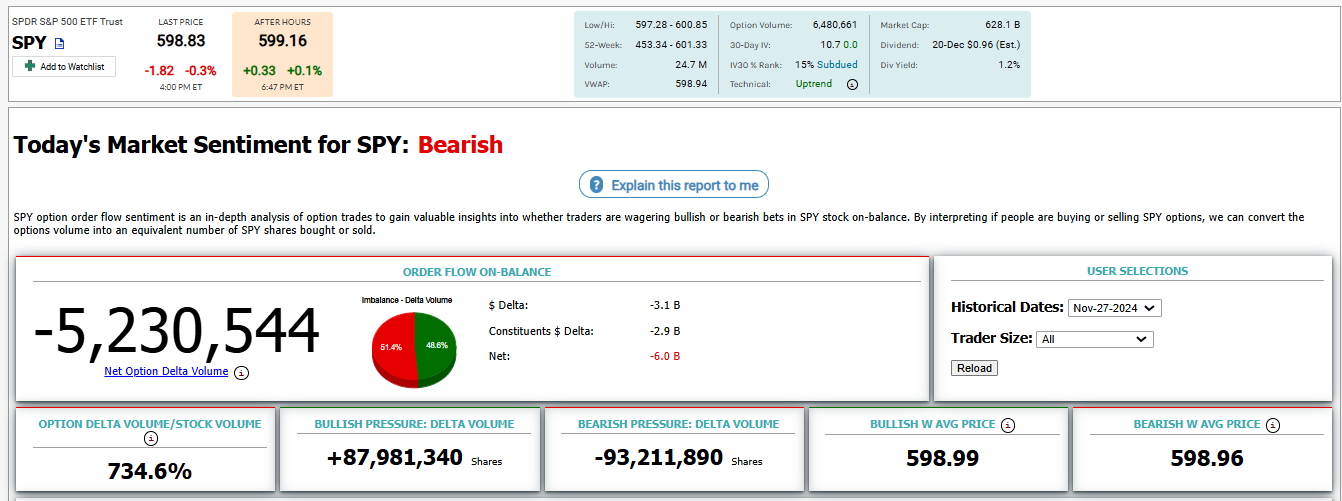Click the red 51.4% pie chart slice

(x=391, y=347)
